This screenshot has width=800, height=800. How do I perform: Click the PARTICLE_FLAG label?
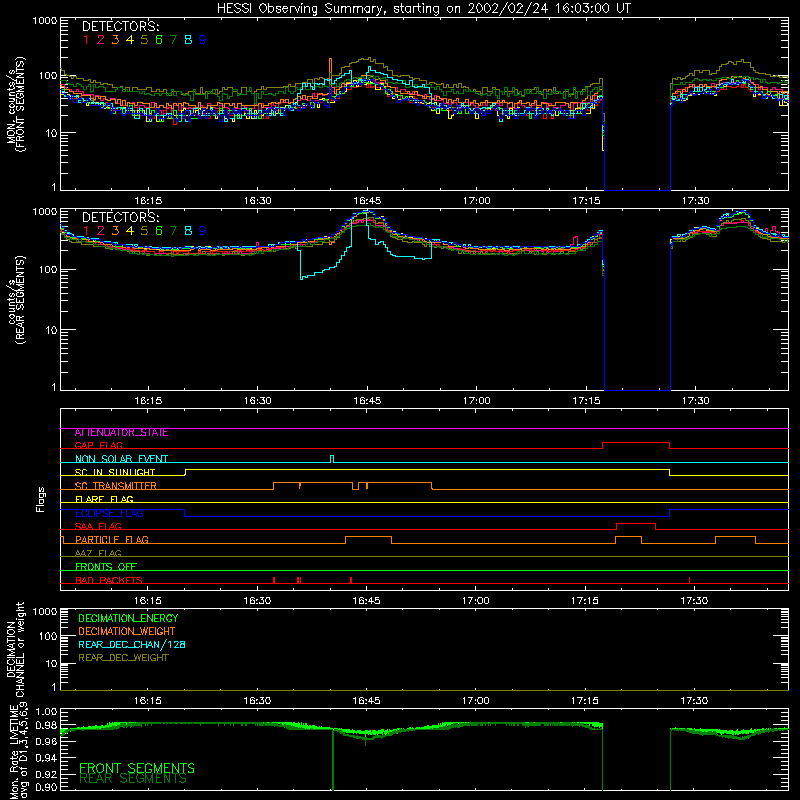tap(112, 540)
